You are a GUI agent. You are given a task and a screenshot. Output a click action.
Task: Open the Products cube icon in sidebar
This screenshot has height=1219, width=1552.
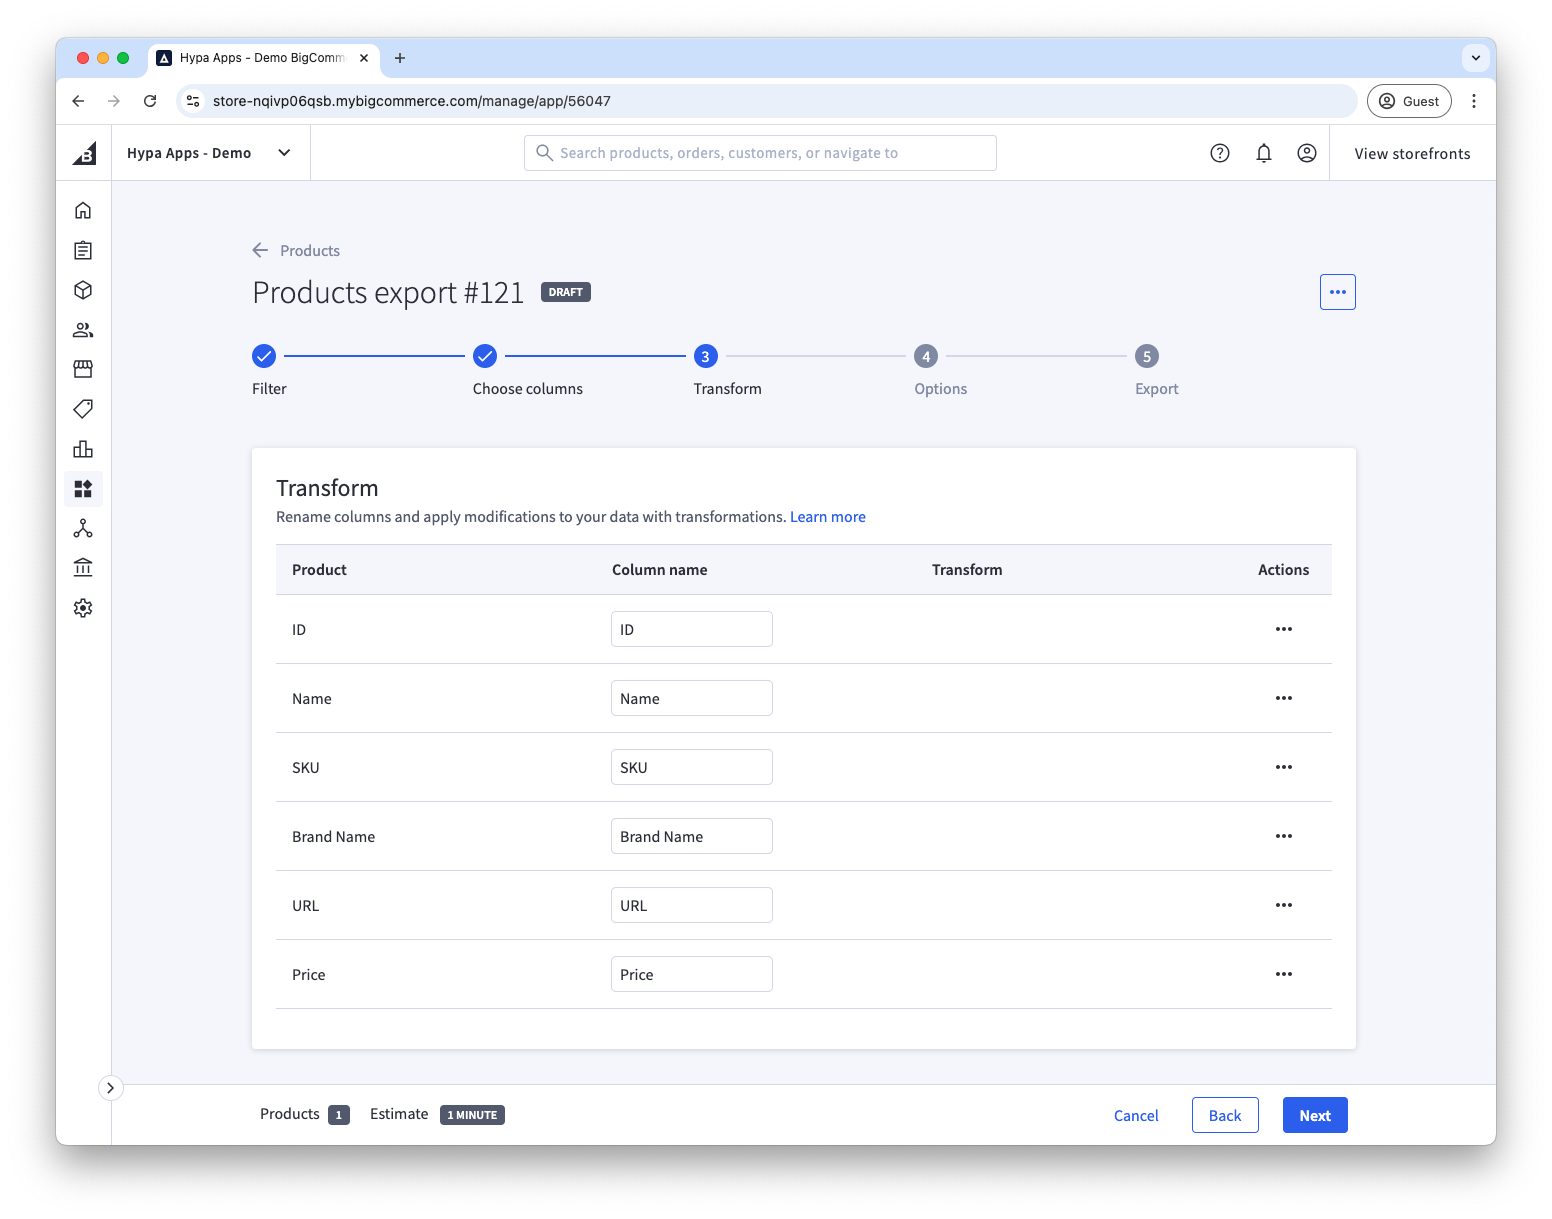pyautogui.click(x=83, y=290)
